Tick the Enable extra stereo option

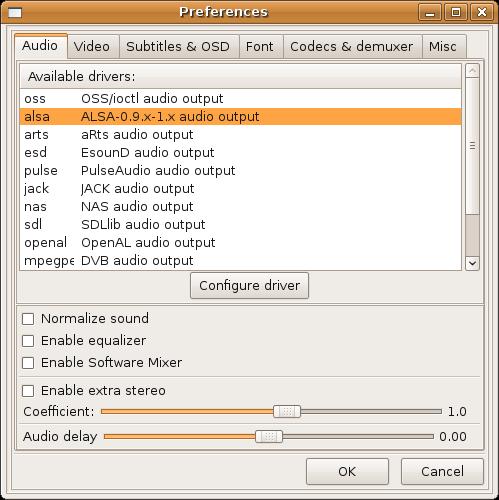(x=28, y=391)
